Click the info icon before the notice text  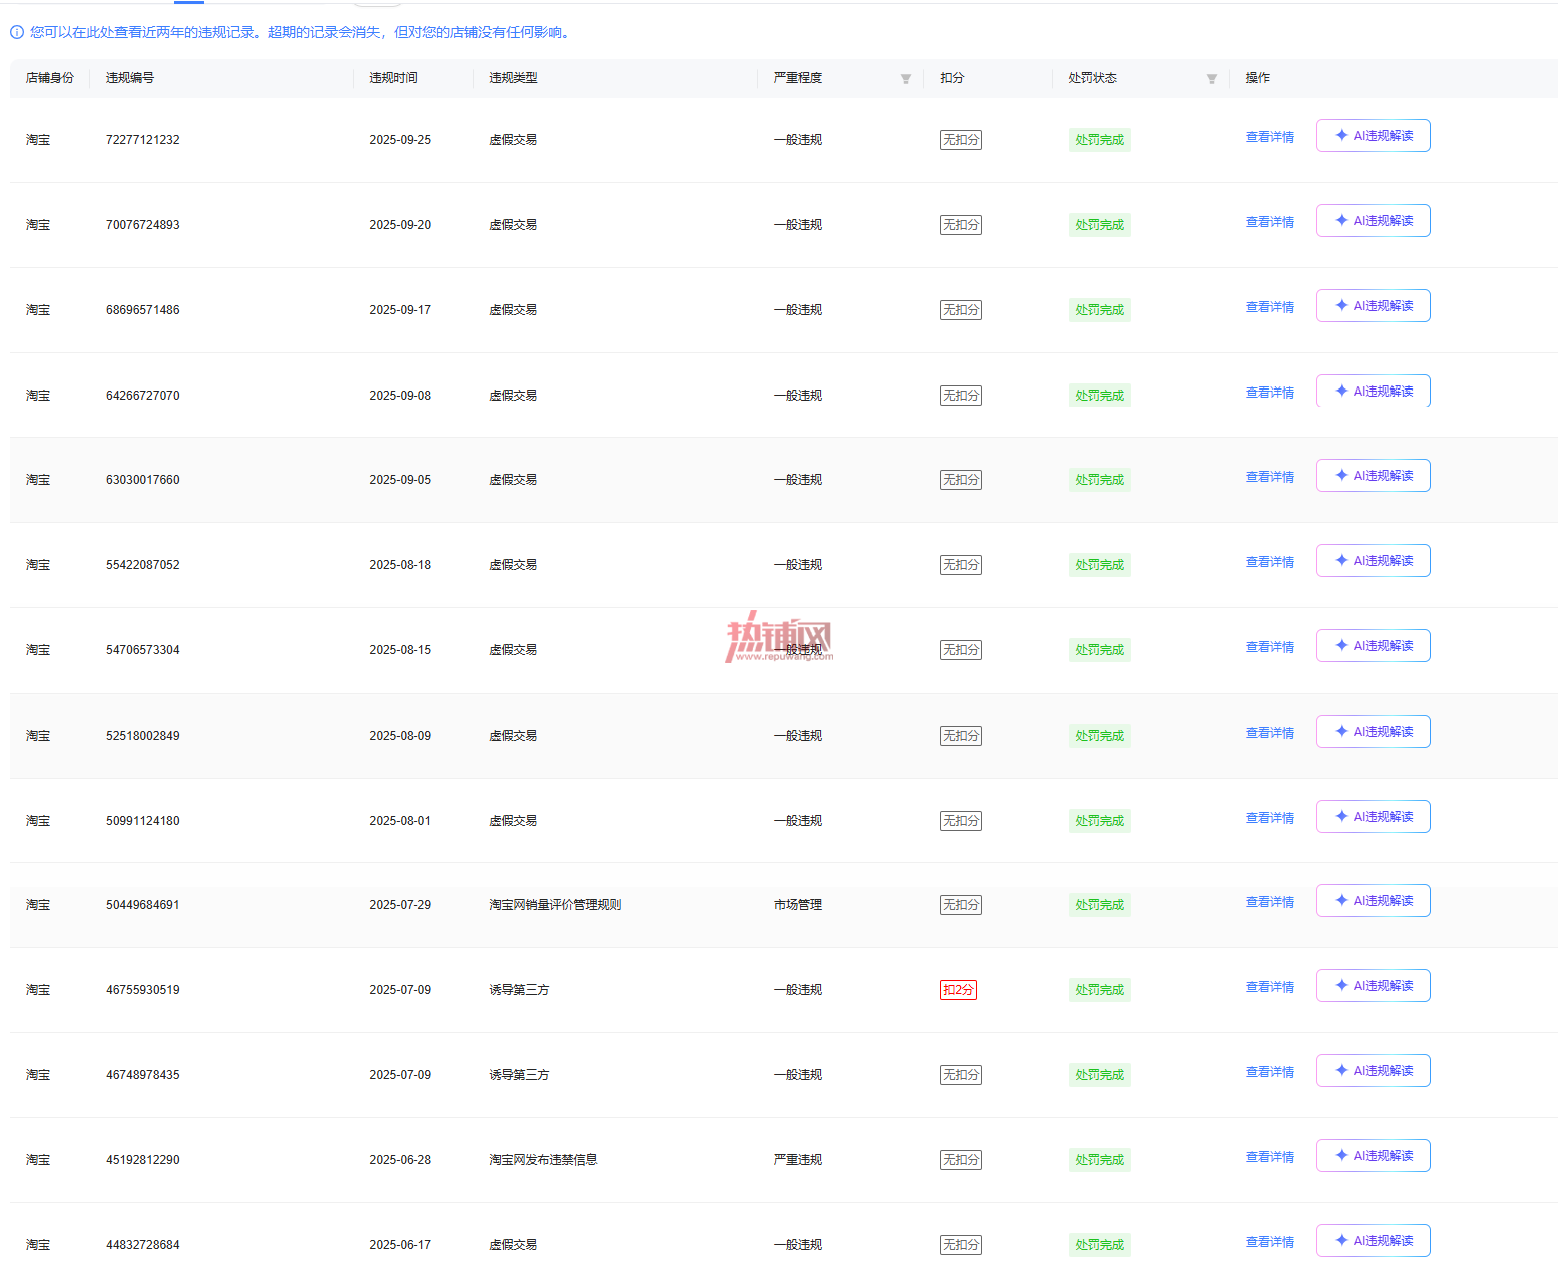point(17,32)
